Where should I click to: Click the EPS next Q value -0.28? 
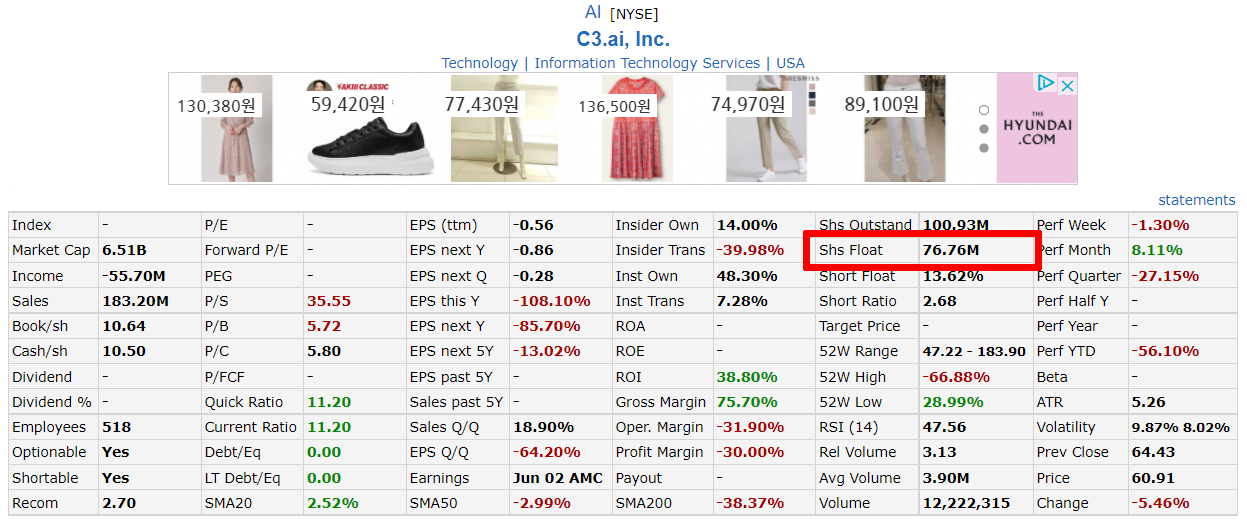[x=533, y=276]
